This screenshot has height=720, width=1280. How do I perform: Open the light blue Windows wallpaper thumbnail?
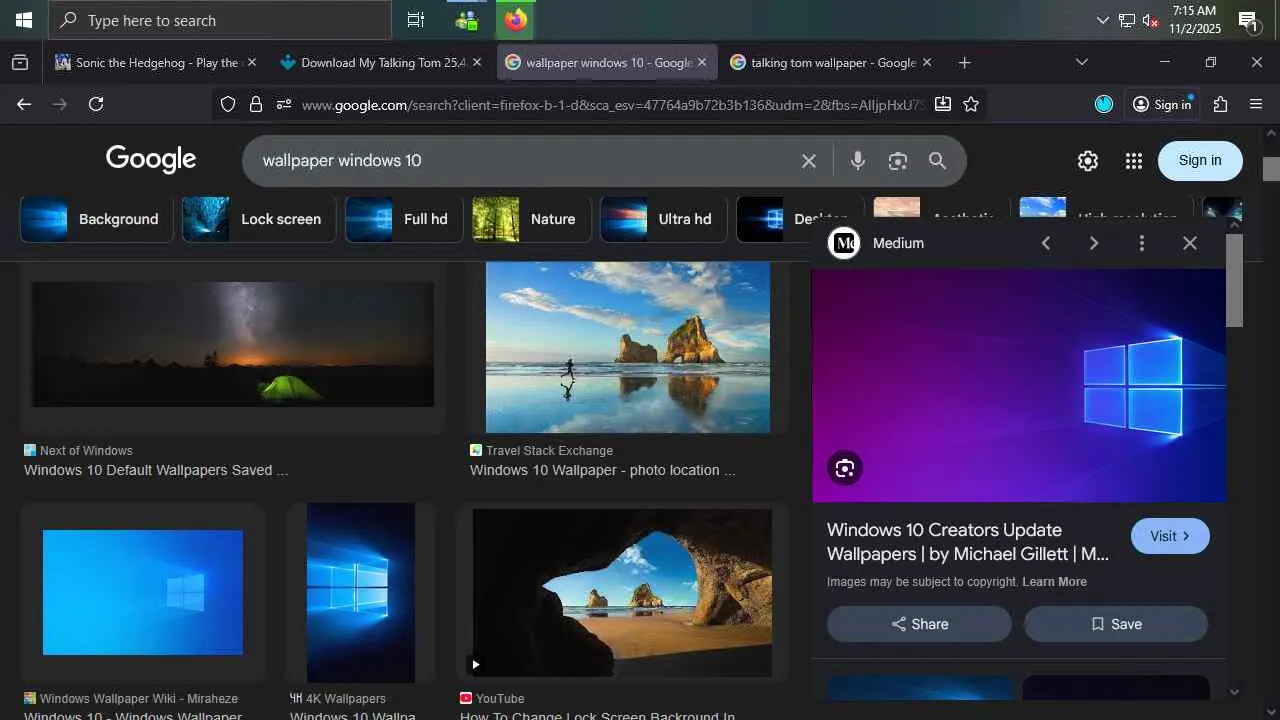click(143, 592)
